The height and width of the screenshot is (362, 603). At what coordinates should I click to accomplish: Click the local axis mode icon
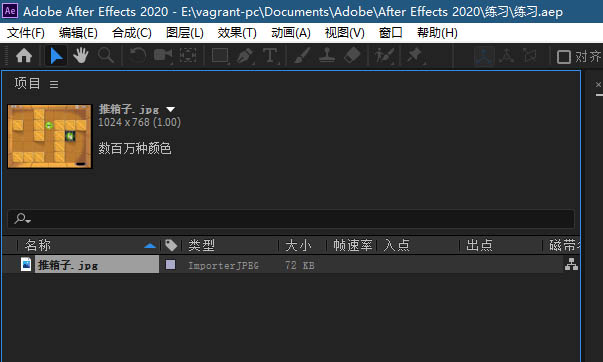pyautogui.click(x=484, y=56)
